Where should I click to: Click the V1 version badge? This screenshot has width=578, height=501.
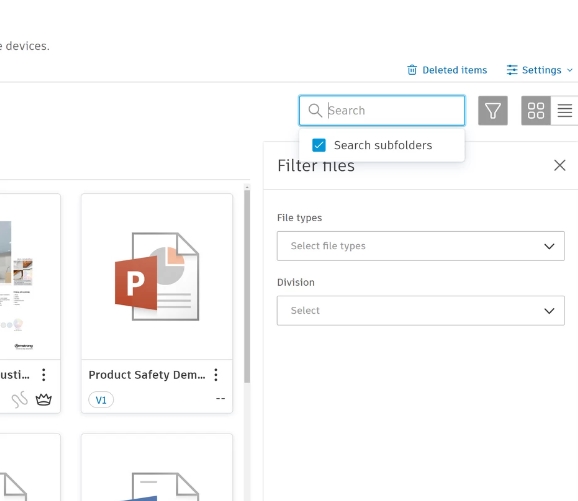pos(101,400)
